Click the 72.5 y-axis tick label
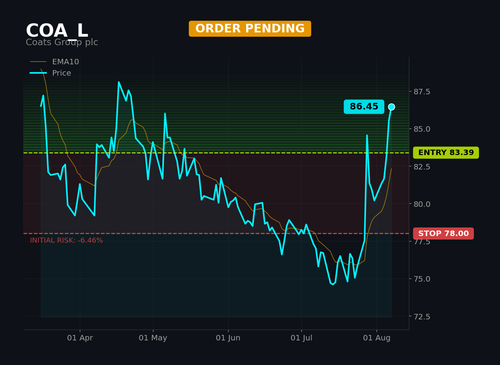The image size is (500, 365). point(422,317)
